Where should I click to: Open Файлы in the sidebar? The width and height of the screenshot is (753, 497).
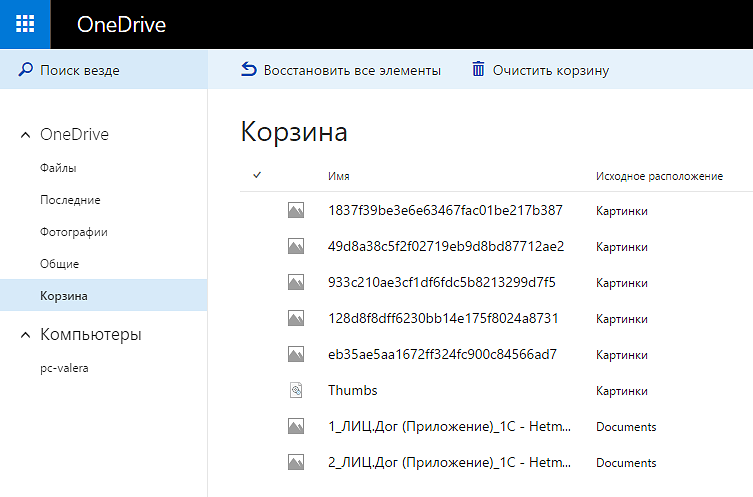pos(58,168)
